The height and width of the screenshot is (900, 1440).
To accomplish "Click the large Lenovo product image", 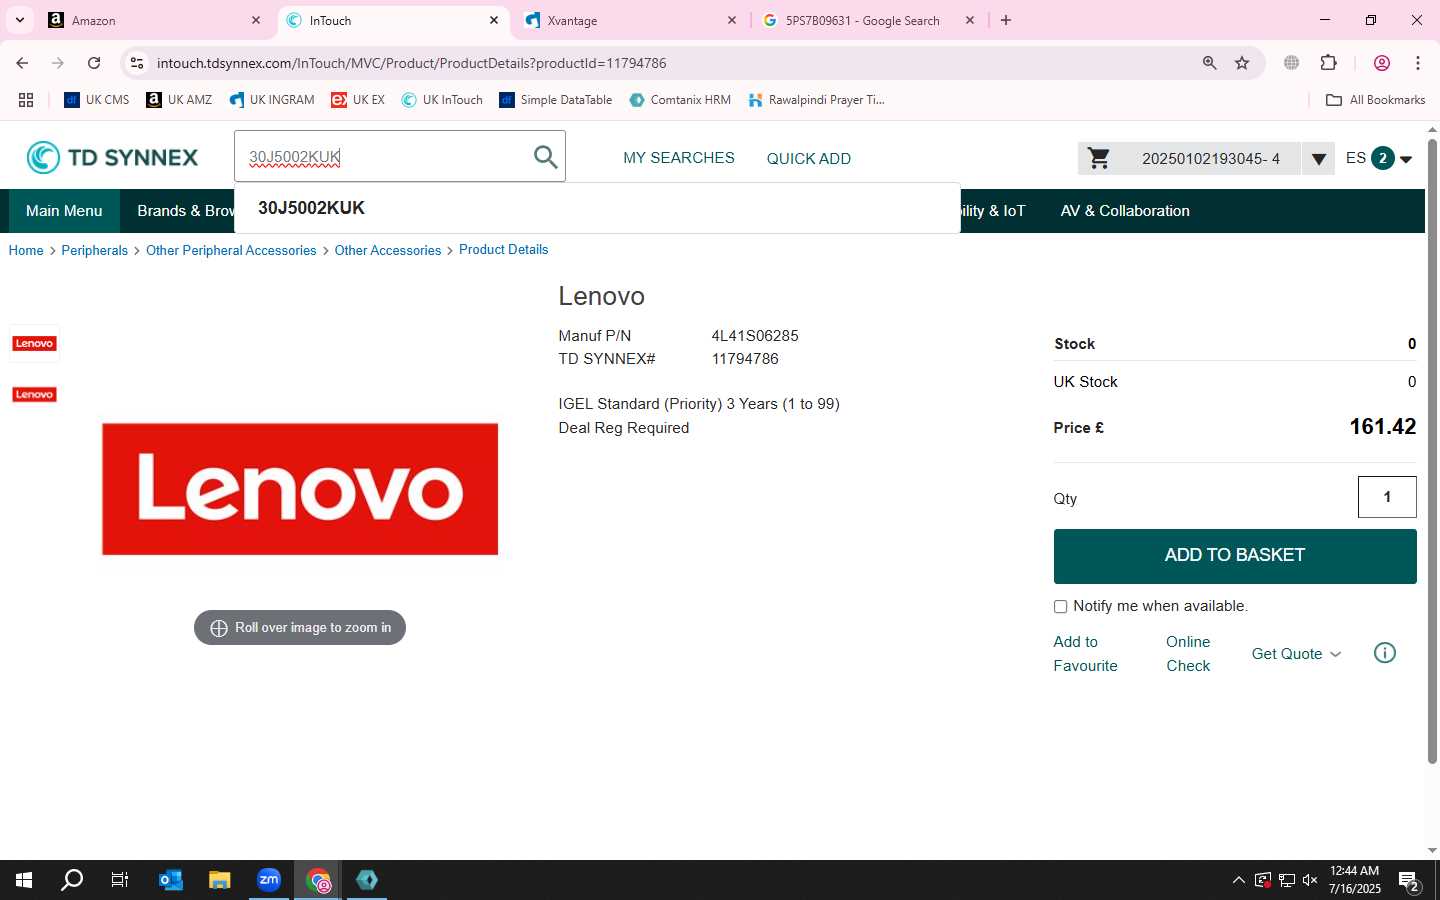I will (300, 489).
